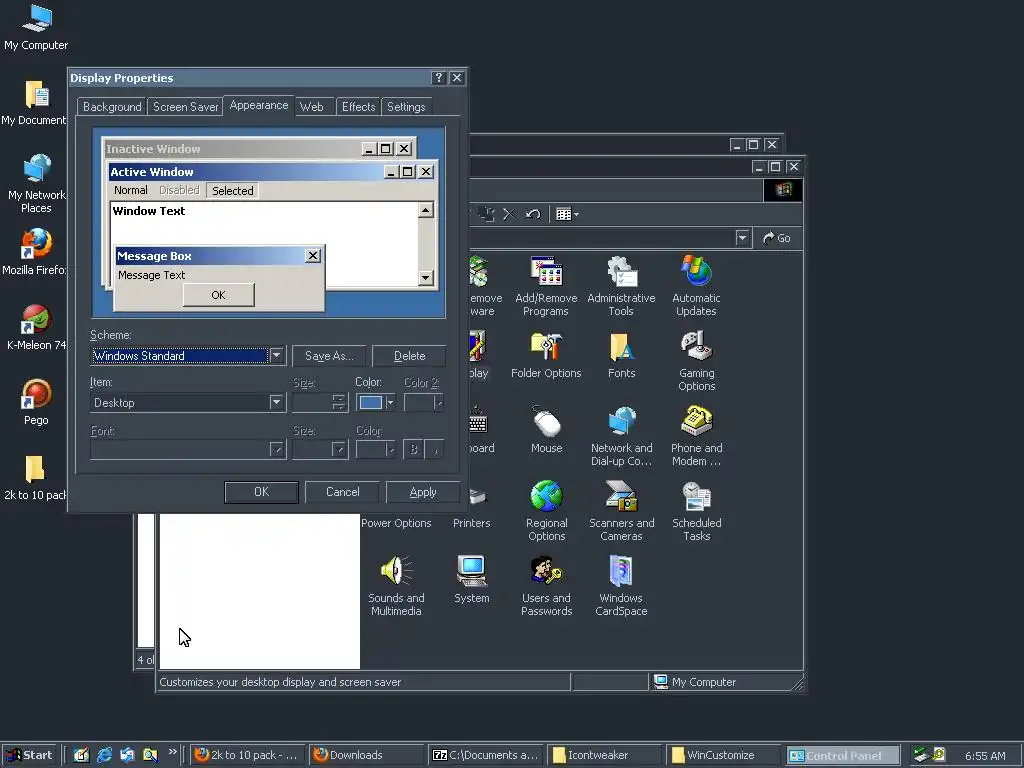Select the 2k to 10 pack folder

tap(35, 477)
